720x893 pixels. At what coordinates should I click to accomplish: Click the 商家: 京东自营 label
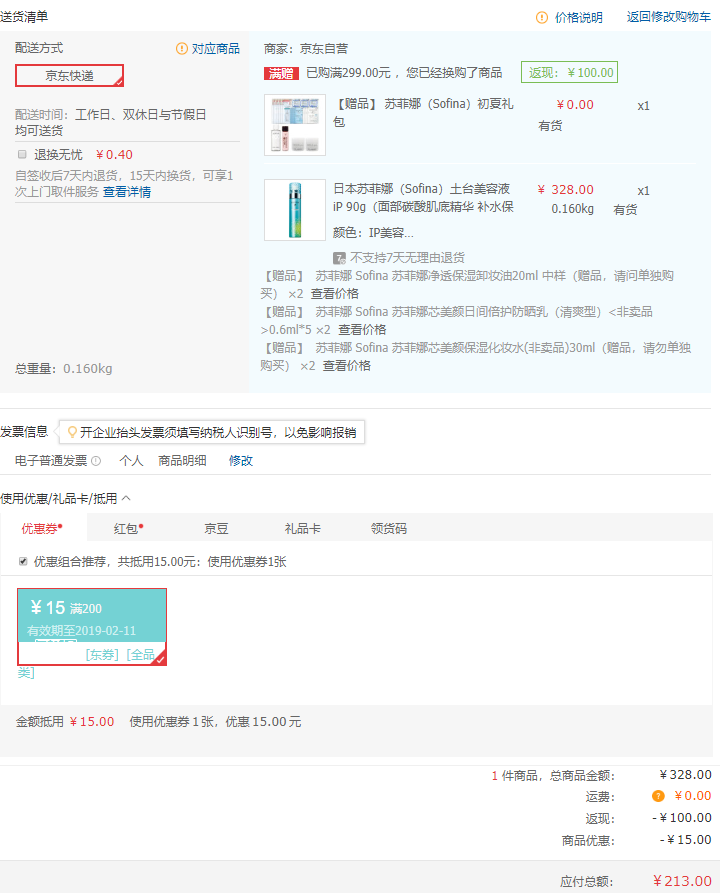[x=306, y=49]
